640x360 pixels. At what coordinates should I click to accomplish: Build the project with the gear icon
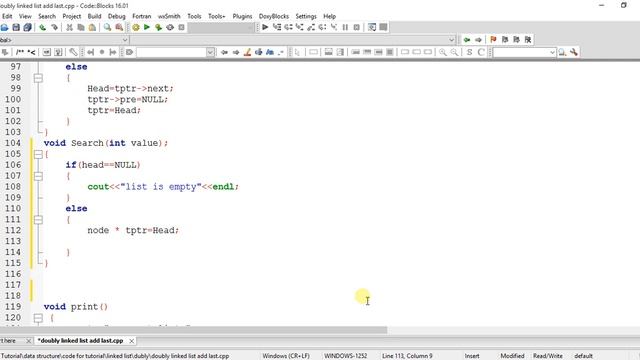tap(136, 27)
